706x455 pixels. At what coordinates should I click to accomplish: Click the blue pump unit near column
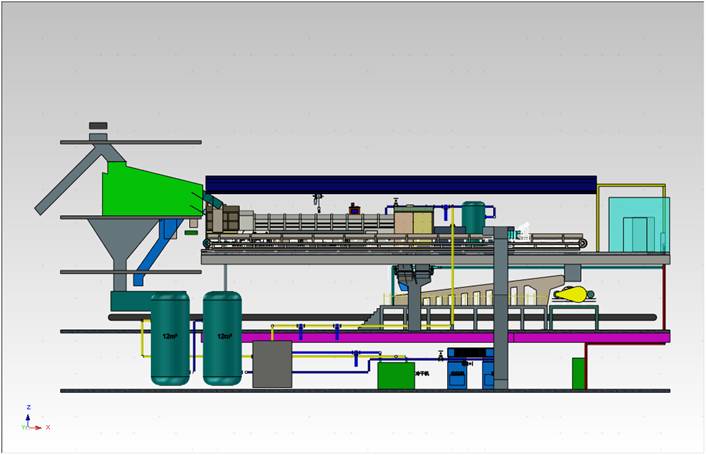[468, 368]
